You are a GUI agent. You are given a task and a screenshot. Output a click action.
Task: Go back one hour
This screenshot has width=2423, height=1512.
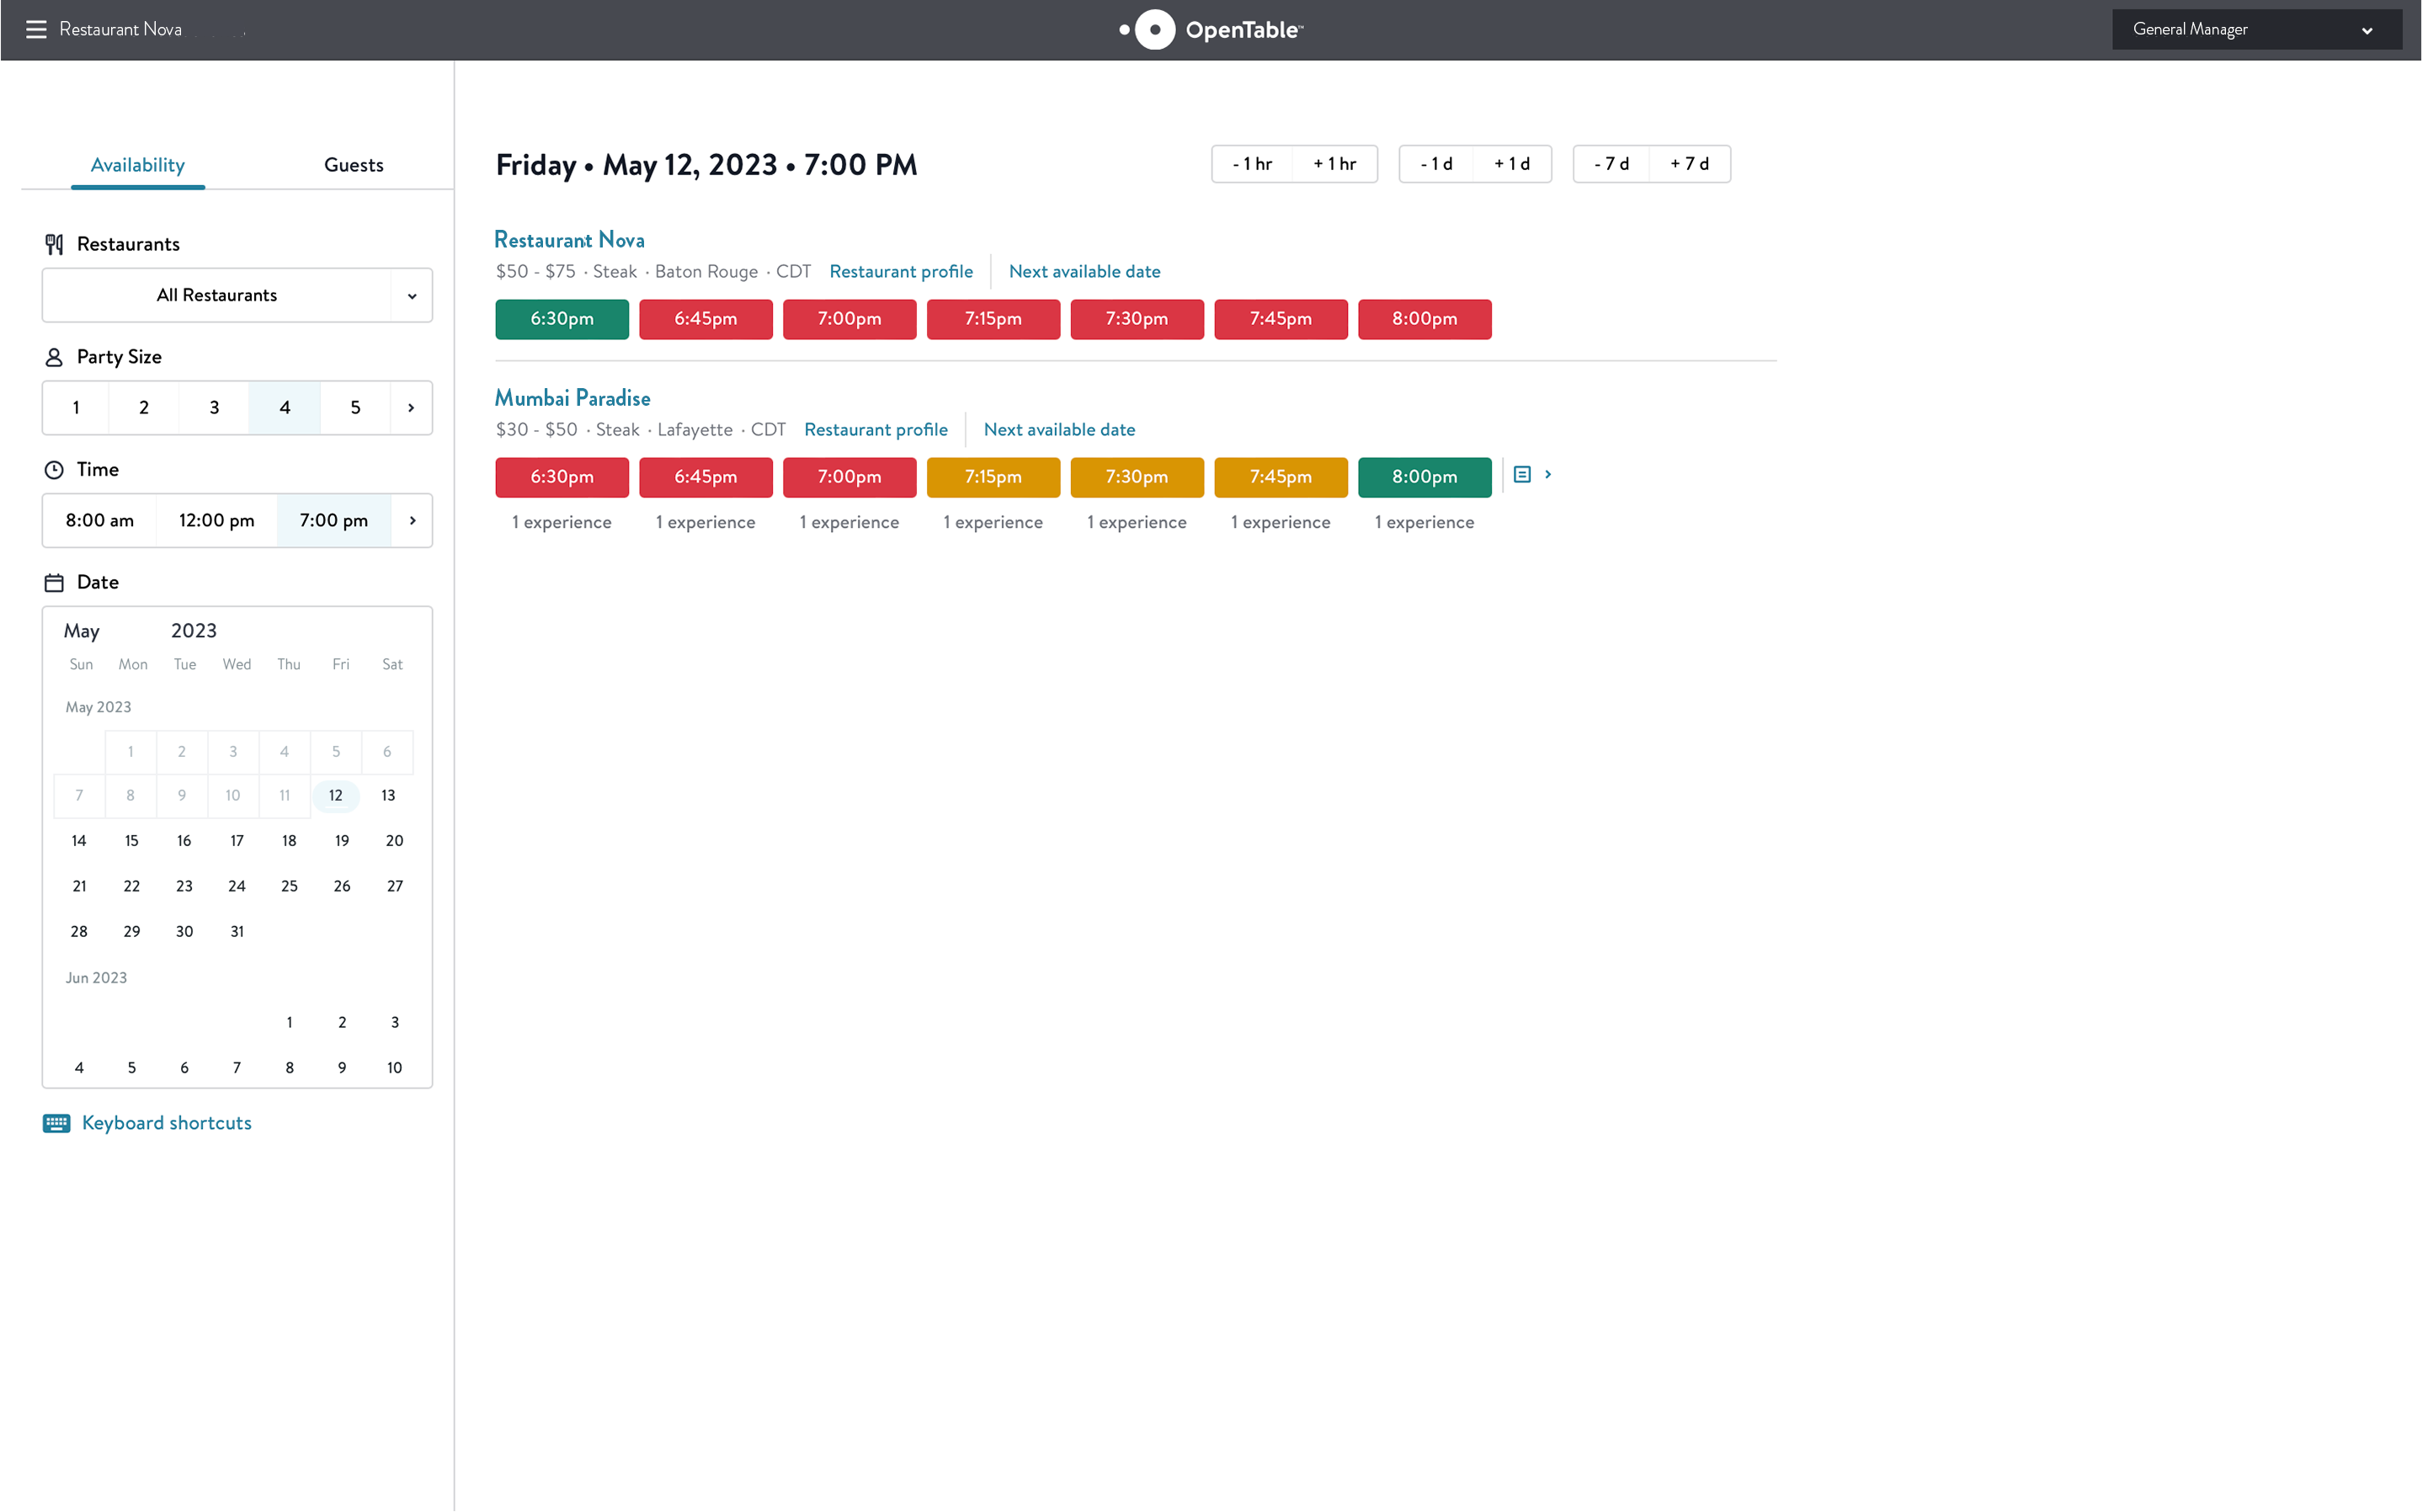click(1252, 164)
